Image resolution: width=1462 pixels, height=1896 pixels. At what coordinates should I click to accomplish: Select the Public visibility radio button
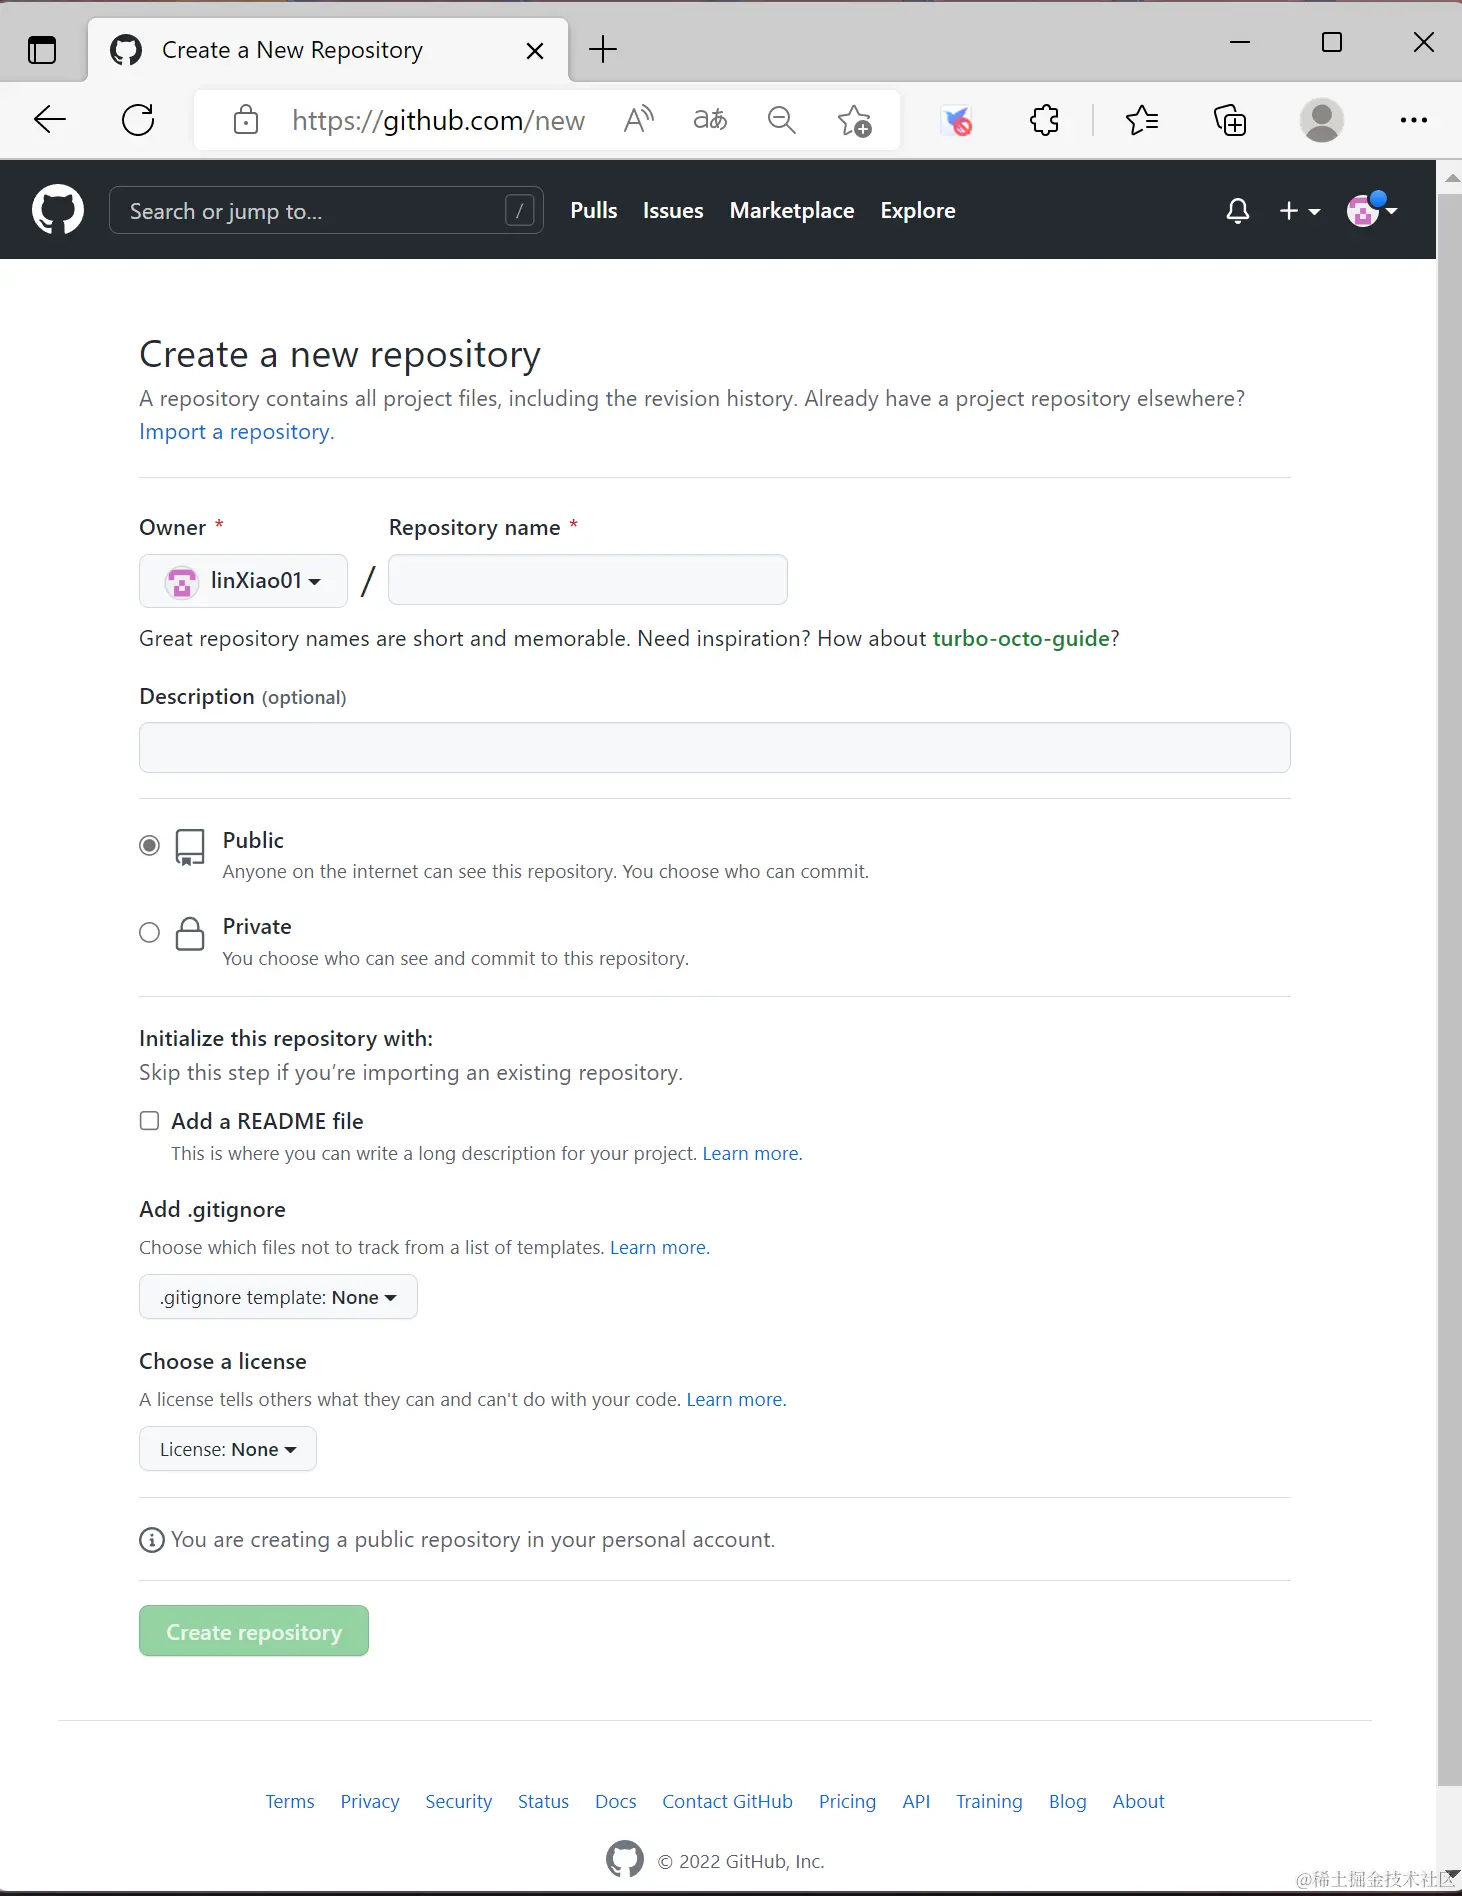(149, 846)
